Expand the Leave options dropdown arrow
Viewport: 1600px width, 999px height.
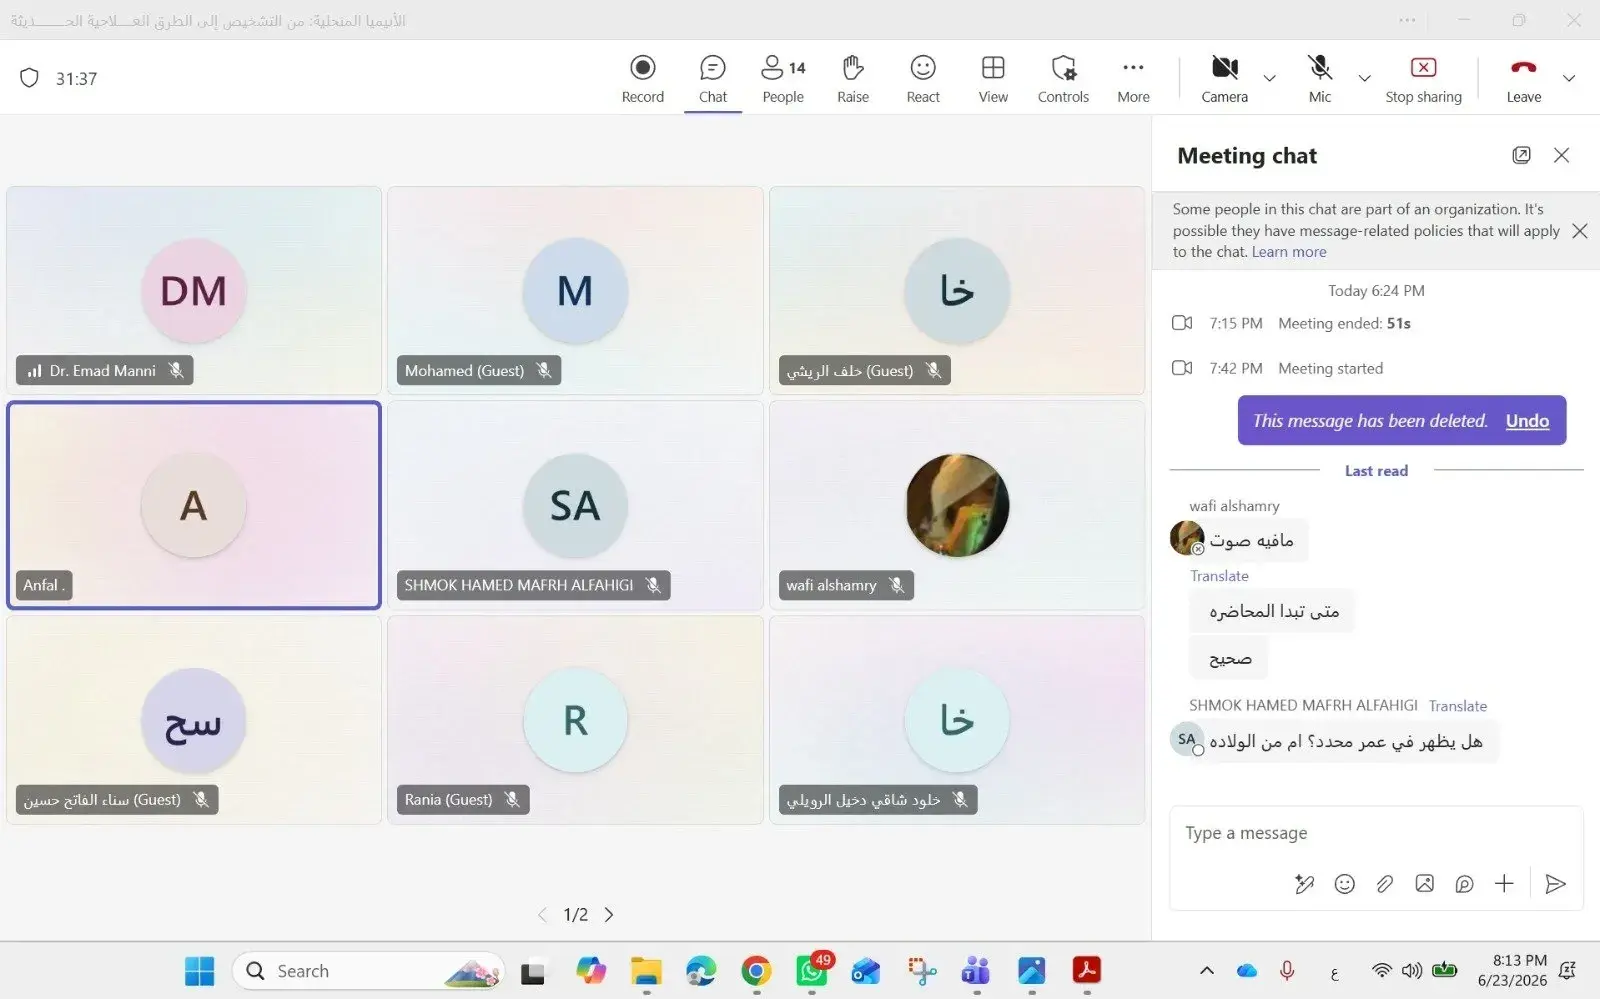[x=1569, y=78]
